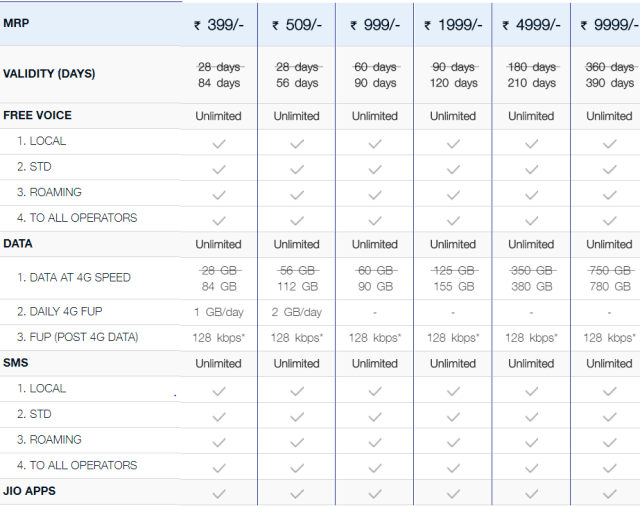The height and width of the screenshot is (506, 640).
Task: Click SMS Local checkmark under ₹1999 plan
Action: tap(453, 390)
